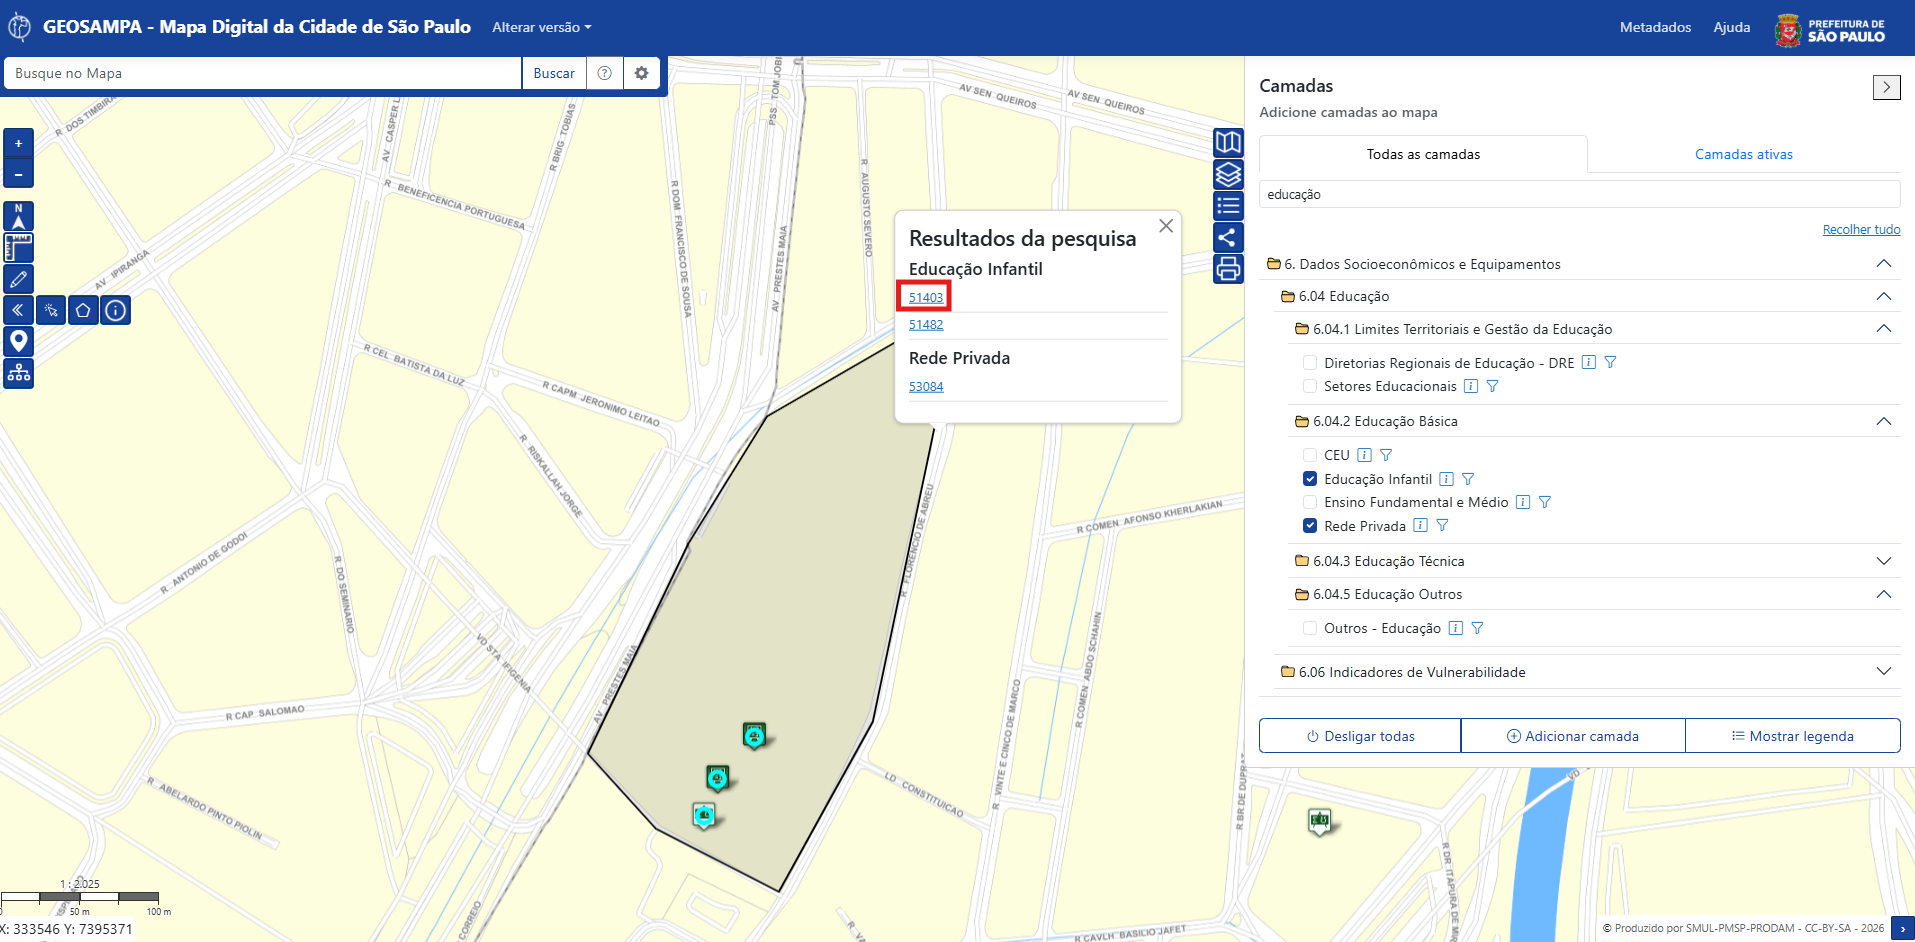Activate the circled info identify tool
Image resolution: width=1915 pixels, height=942 pixels.
(116, 310)
